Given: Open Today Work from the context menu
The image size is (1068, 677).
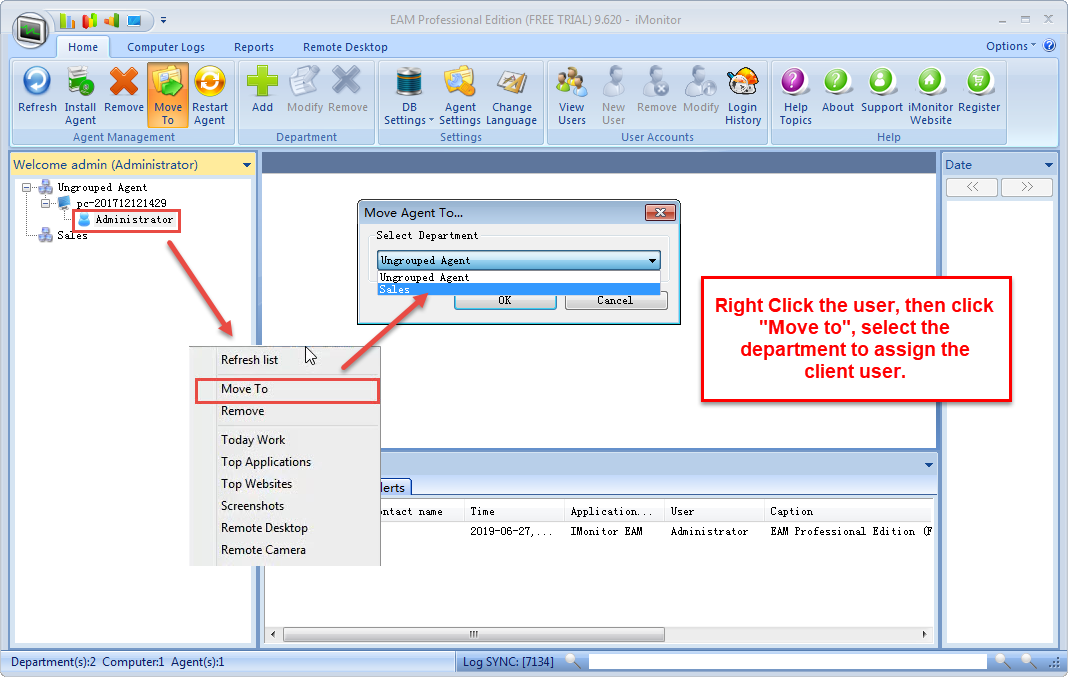Looking at the screenshot, I should coord(253,440).
